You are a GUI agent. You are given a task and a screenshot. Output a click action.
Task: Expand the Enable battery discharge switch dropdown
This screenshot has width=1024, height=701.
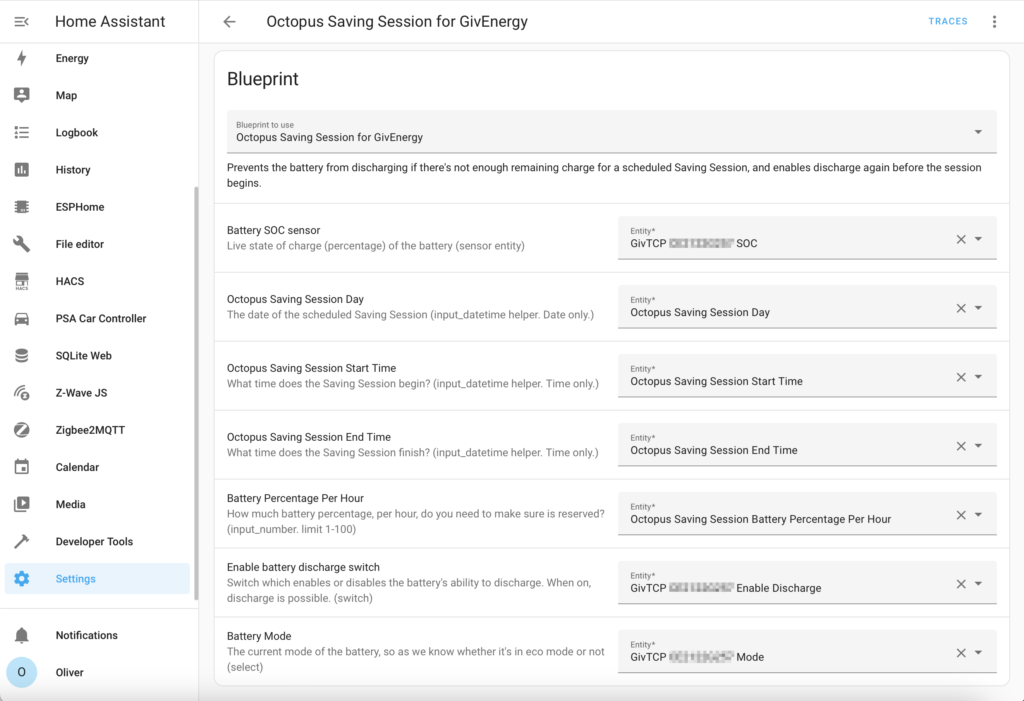978,584
